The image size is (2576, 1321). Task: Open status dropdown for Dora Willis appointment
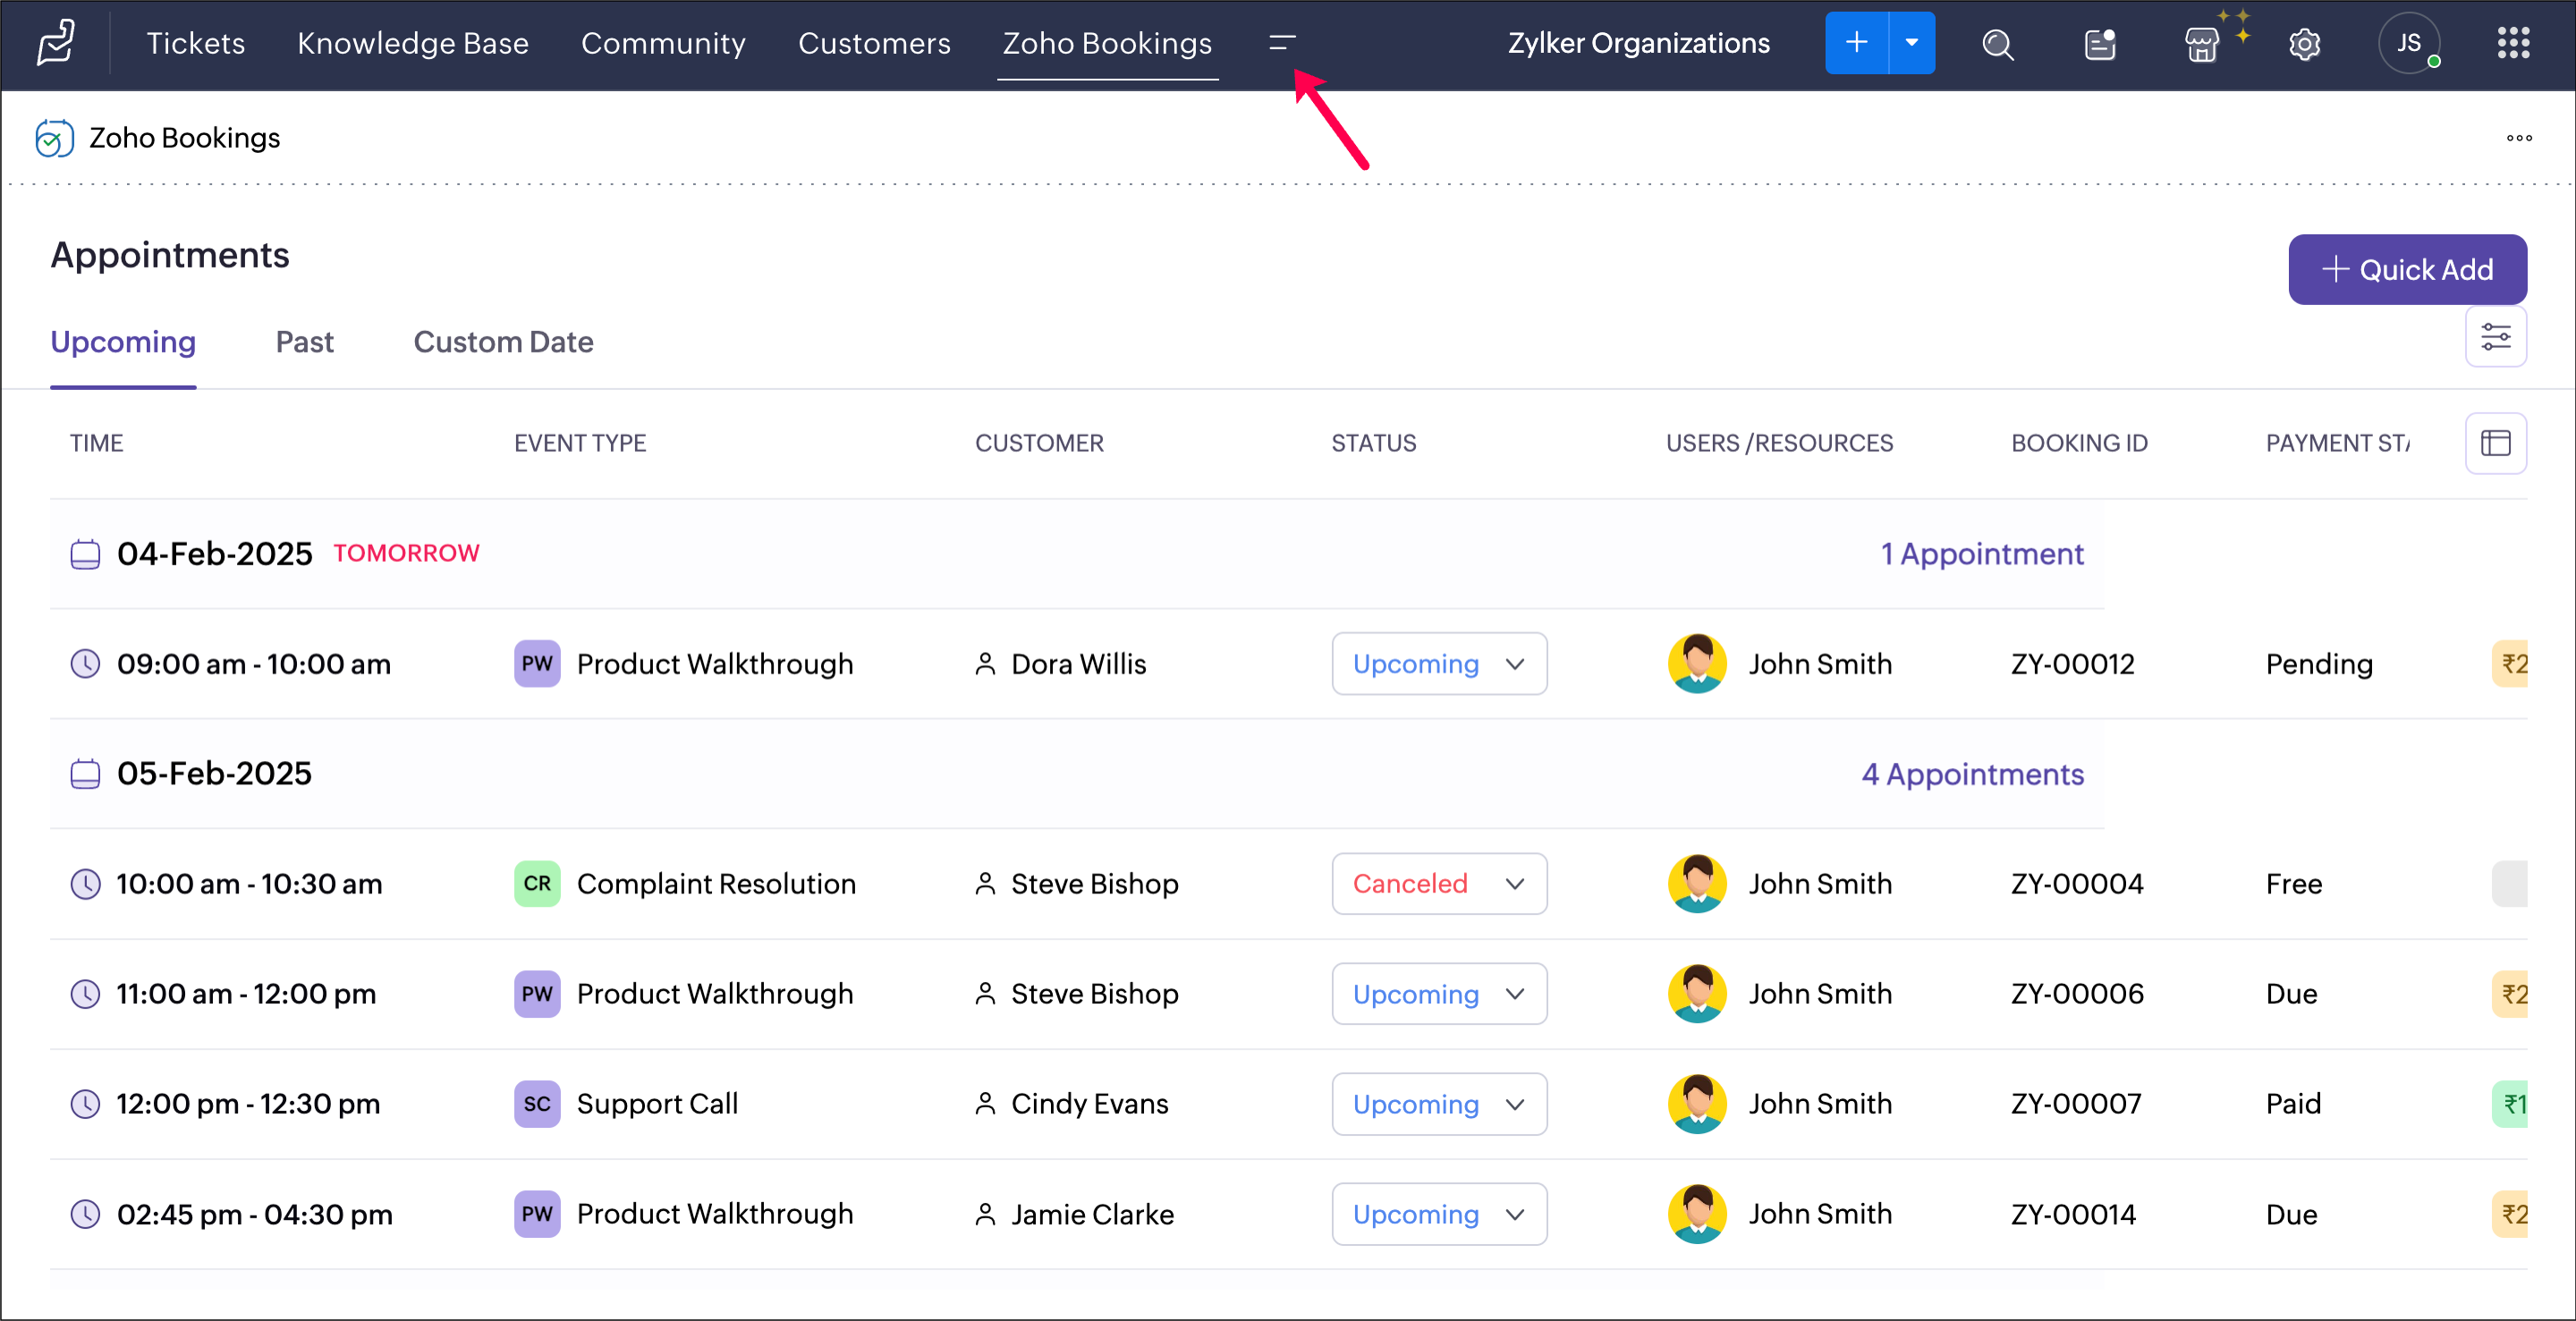[x=1438, y=664]
